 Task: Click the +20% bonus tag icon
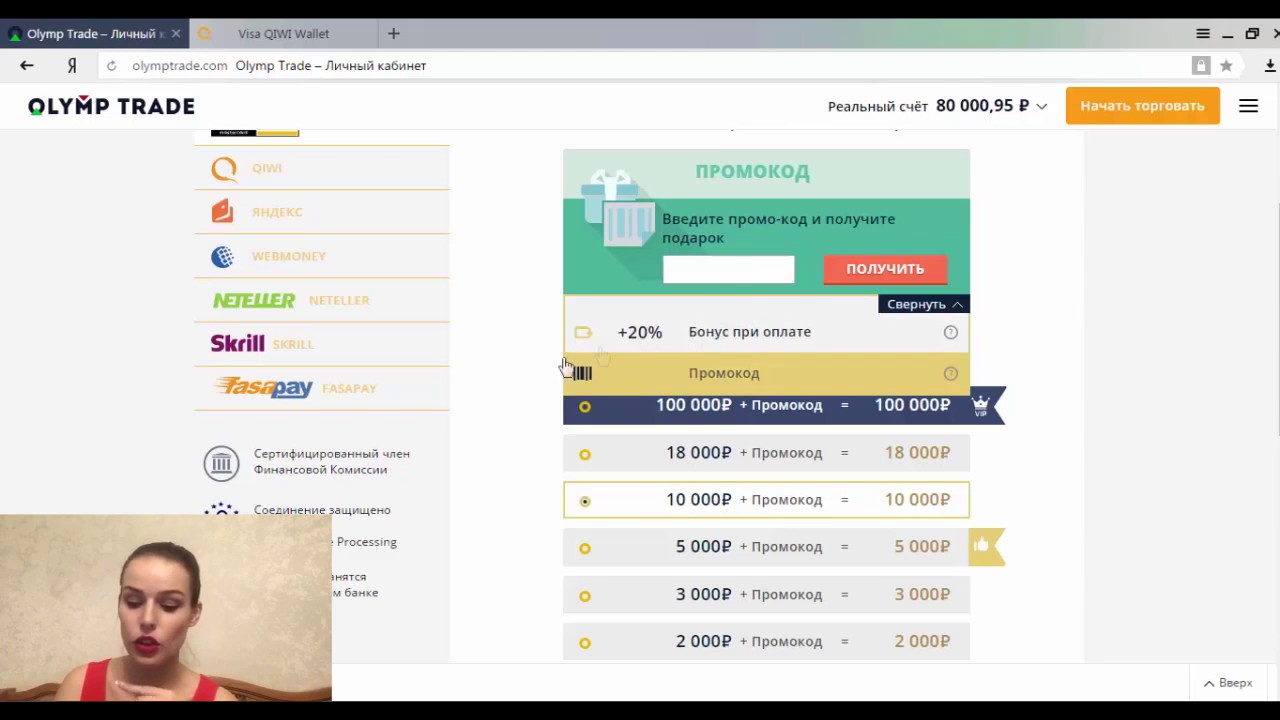click(x=584, y=332)
